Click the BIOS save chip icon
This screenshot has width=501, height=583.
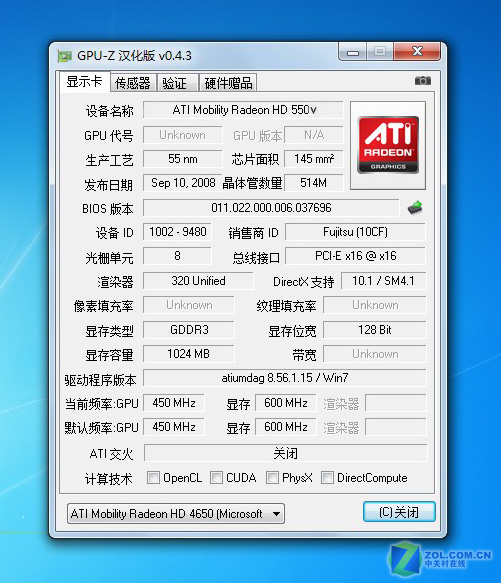pyautogui.click(x=415, y=207)
